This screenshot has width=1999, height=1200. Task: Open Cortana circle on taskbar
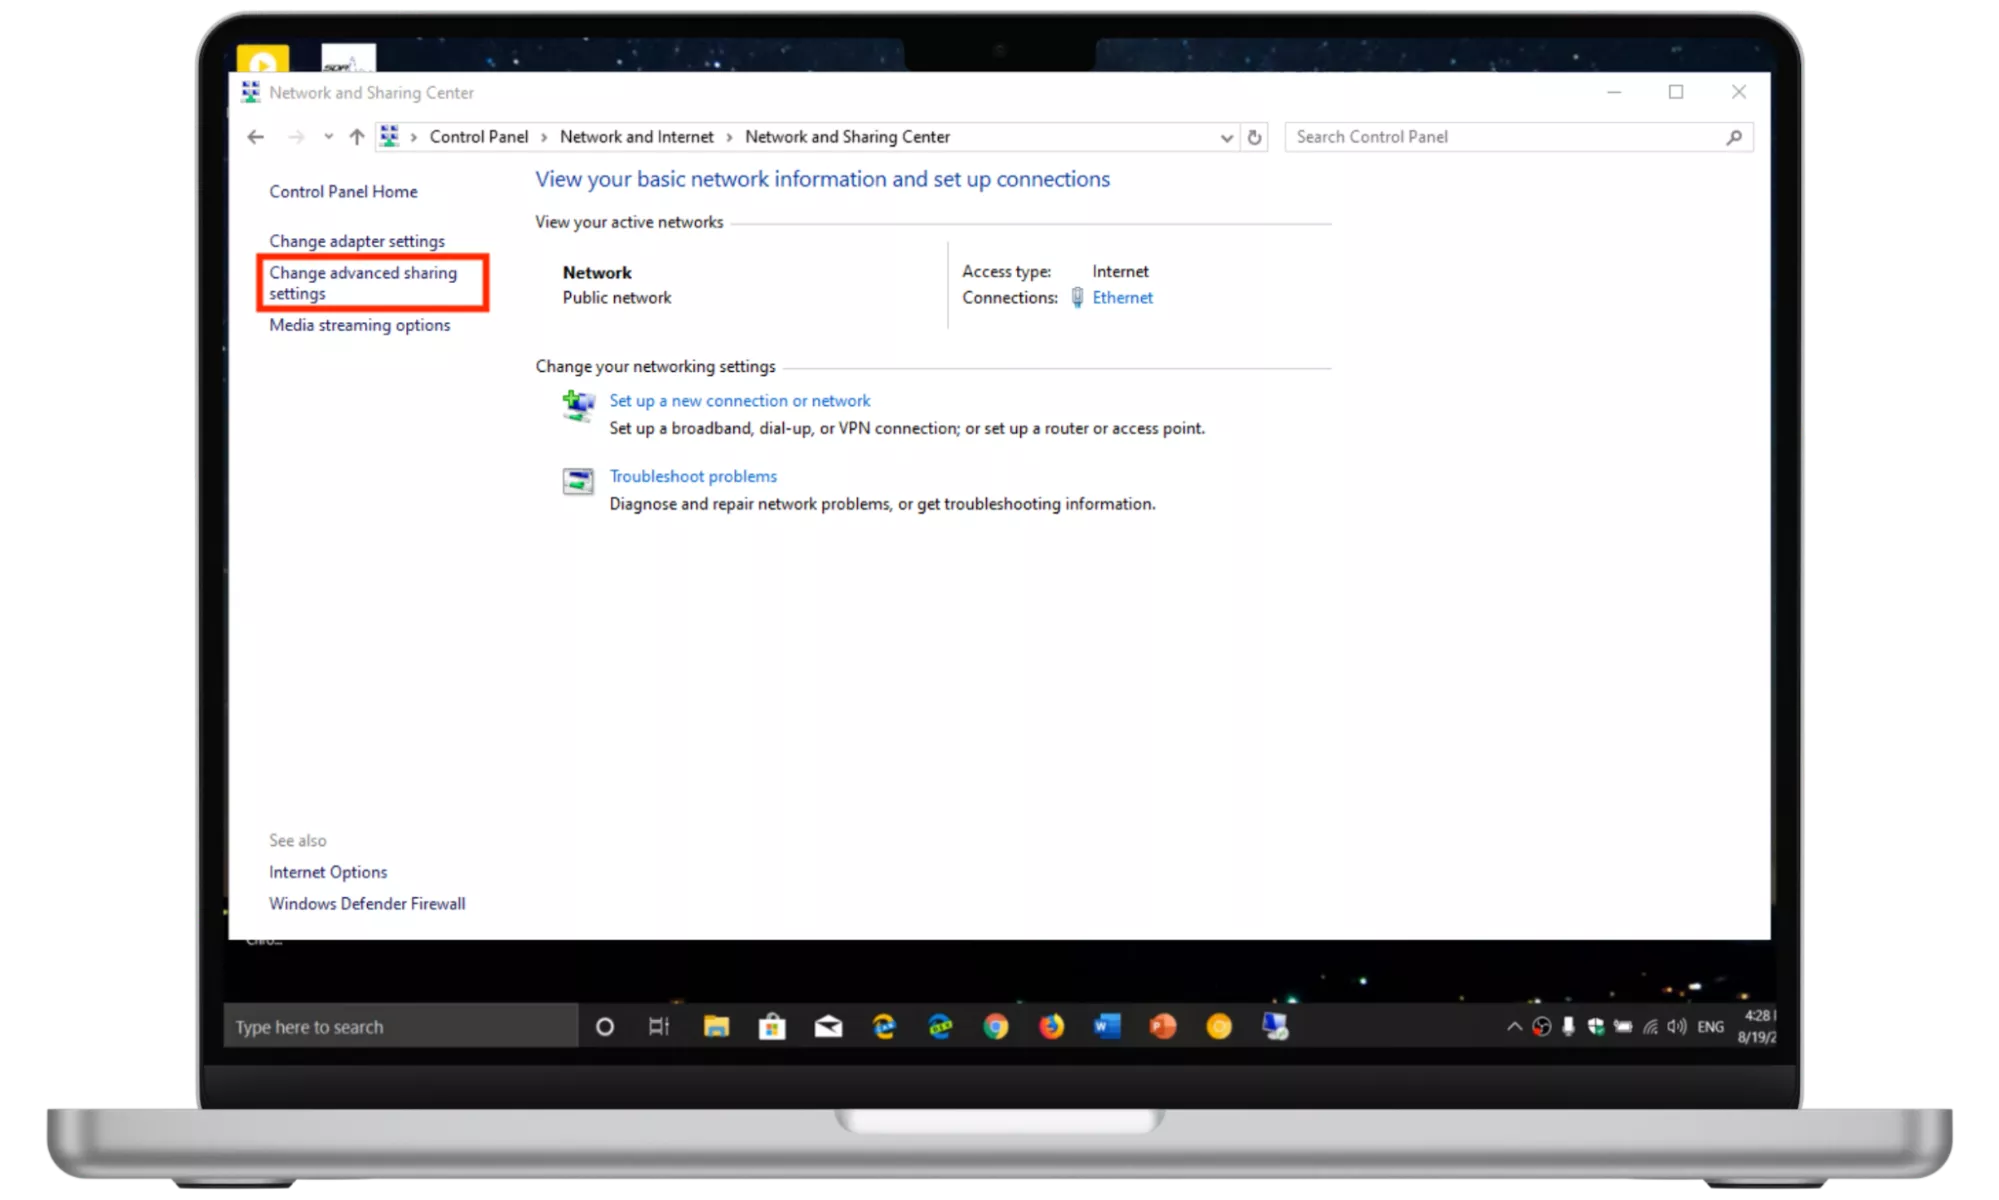coord(605,1027)
